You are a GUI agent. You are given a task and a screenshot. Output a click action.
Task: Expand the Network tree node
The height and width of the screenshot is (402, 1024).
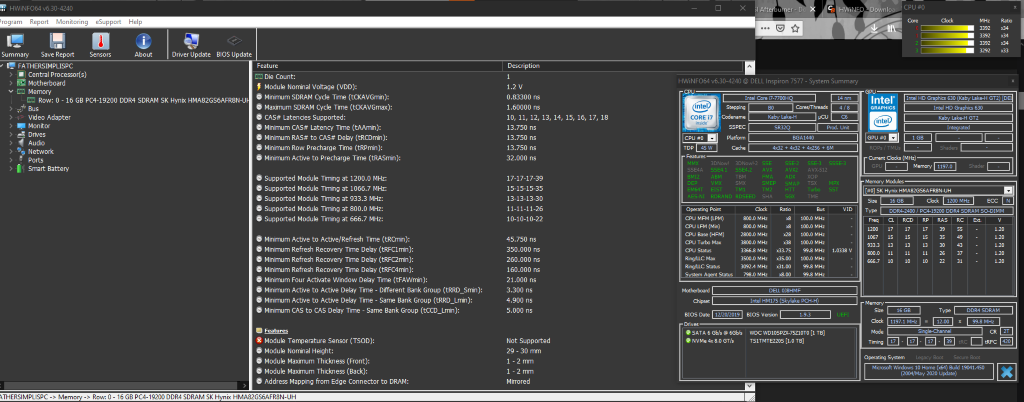pos(11,151)
